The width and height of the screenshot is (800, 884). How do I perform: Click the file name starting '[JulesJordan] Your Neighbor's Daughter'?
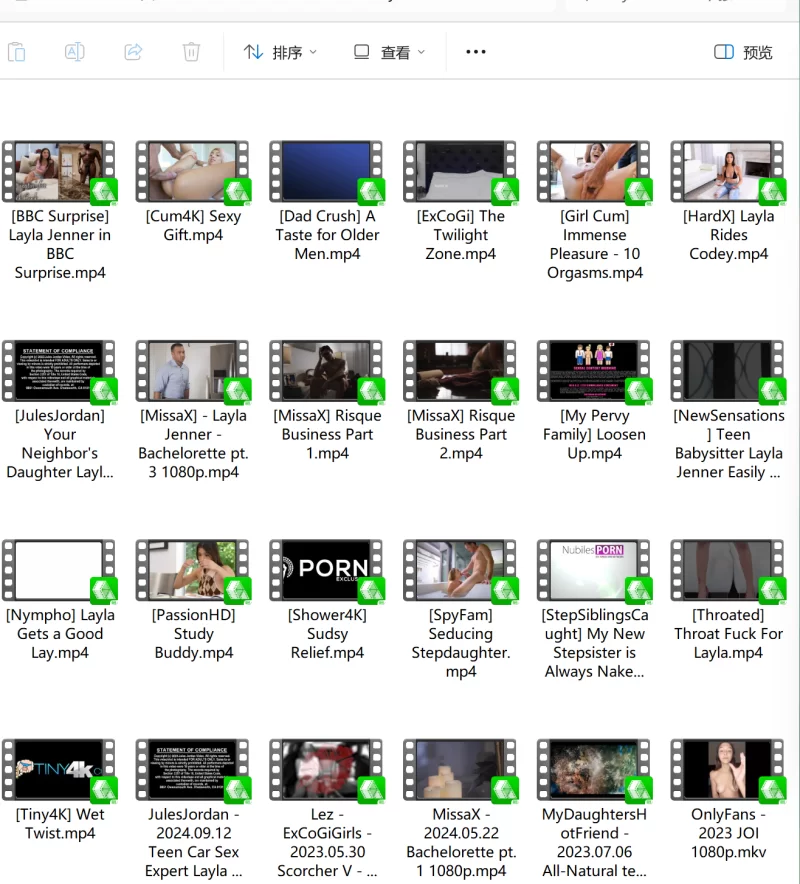tap(60, 444)
